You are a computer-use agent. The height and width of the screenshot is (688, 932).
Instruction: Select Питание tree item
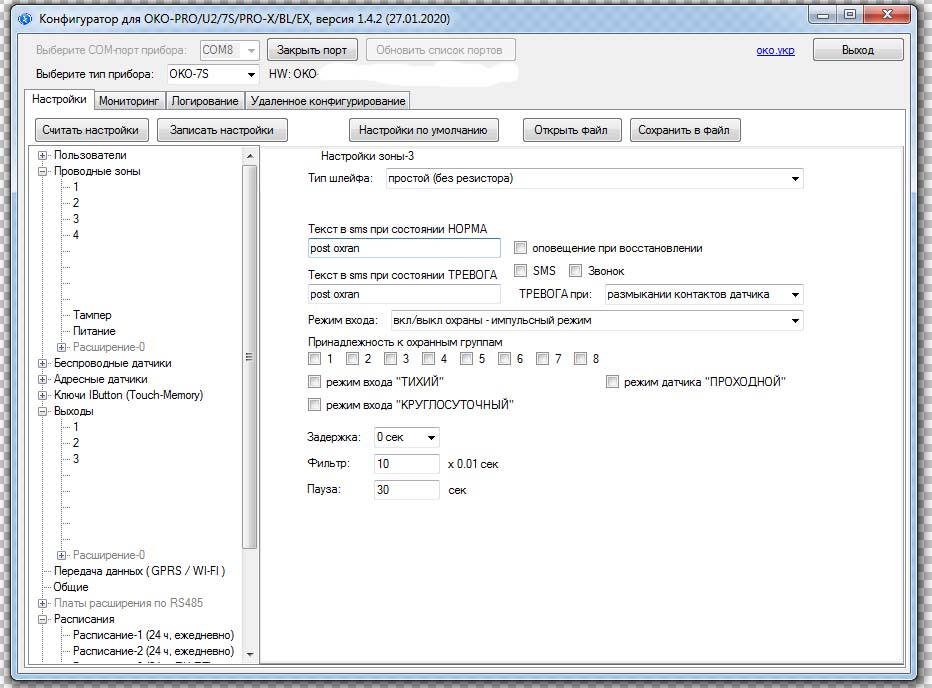[94, 331]
